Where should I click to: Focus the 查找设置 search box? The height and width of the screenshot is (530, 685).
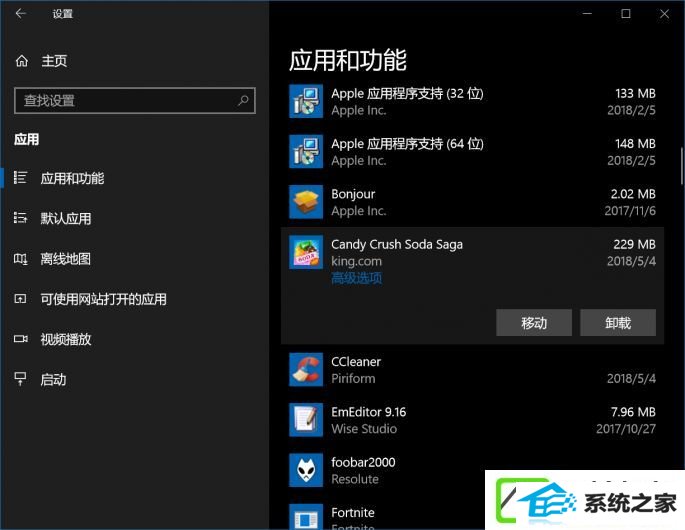[135, 100]
